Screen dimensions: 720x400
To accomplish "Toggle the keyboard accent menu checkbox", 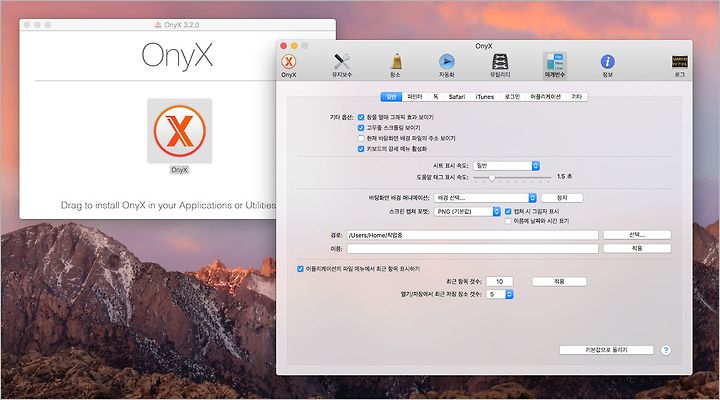I will coord(361,149).
